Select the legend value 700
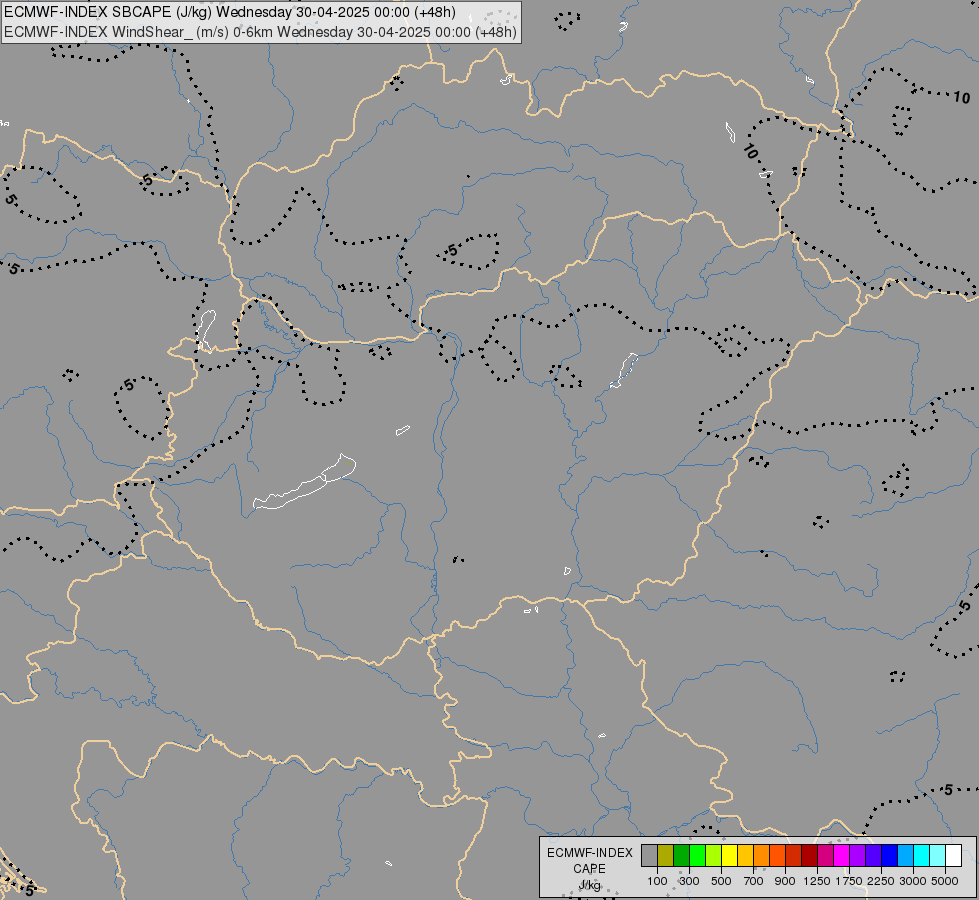Image resolution: width=979 pixels, height=900 pixels. 754,881
